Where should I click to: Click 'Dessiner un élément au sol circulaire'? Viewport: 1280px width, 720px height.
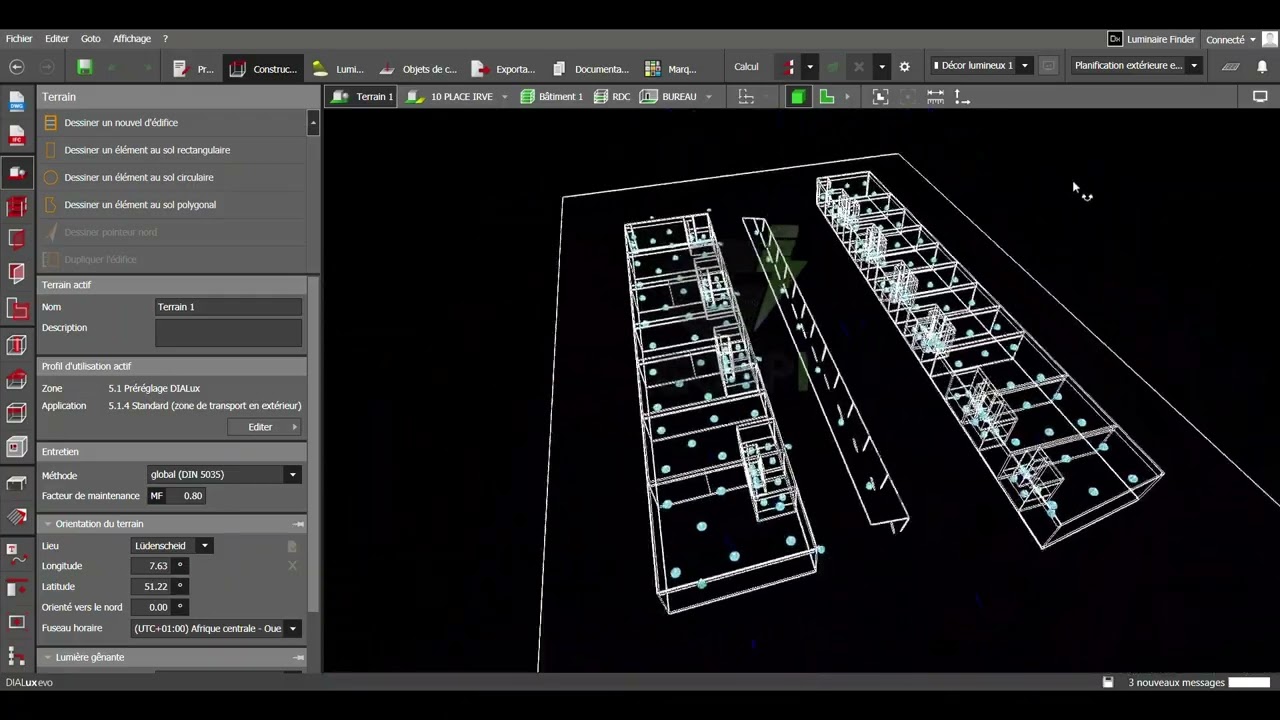(x=139, y=178)
